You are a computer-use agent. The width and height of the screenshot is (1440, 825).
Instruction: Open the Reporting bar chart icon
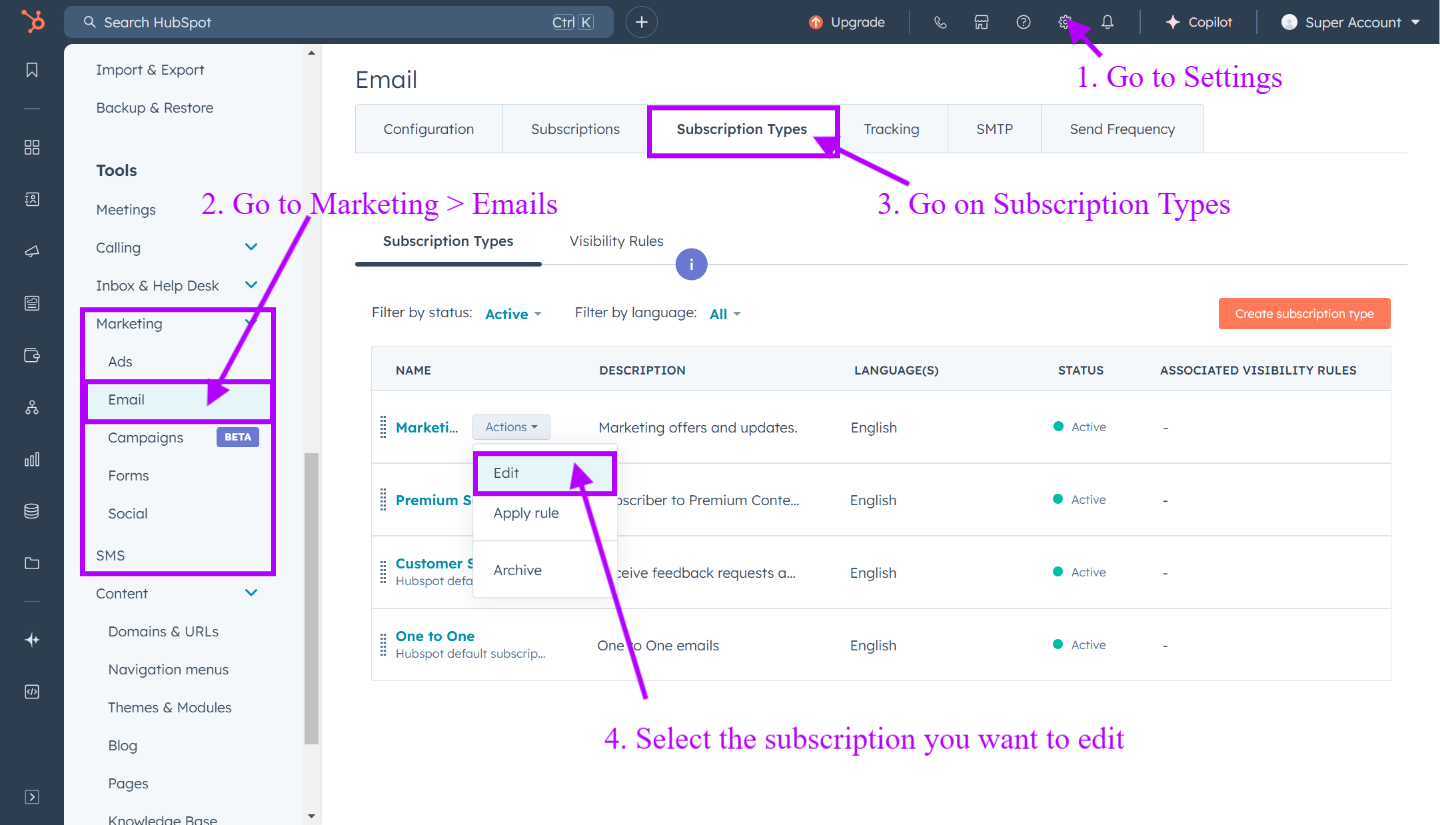(32, 459)
